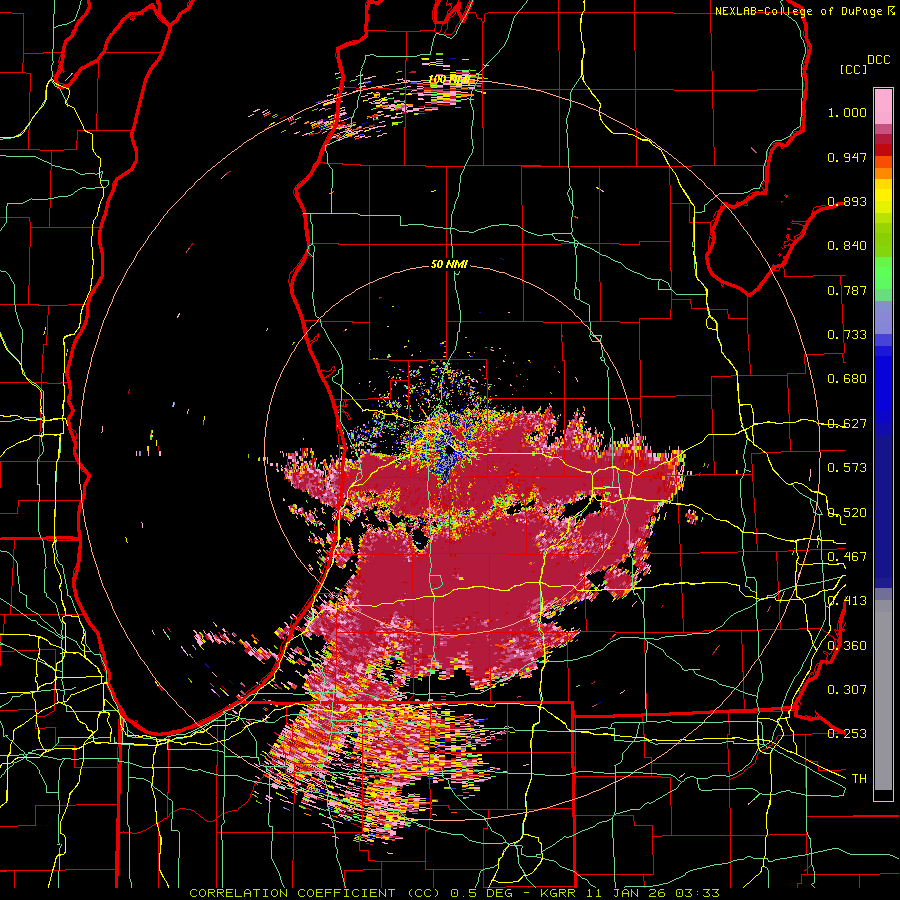Select the 0.627 scale value

847,424
